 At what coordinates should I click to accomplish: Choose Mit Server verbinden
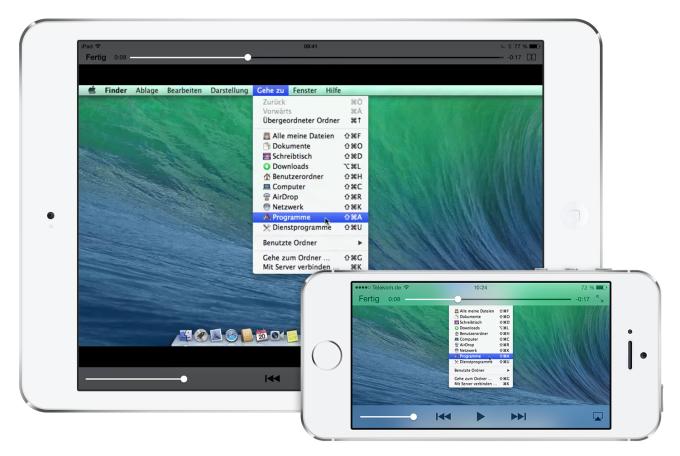pos(311,267)
